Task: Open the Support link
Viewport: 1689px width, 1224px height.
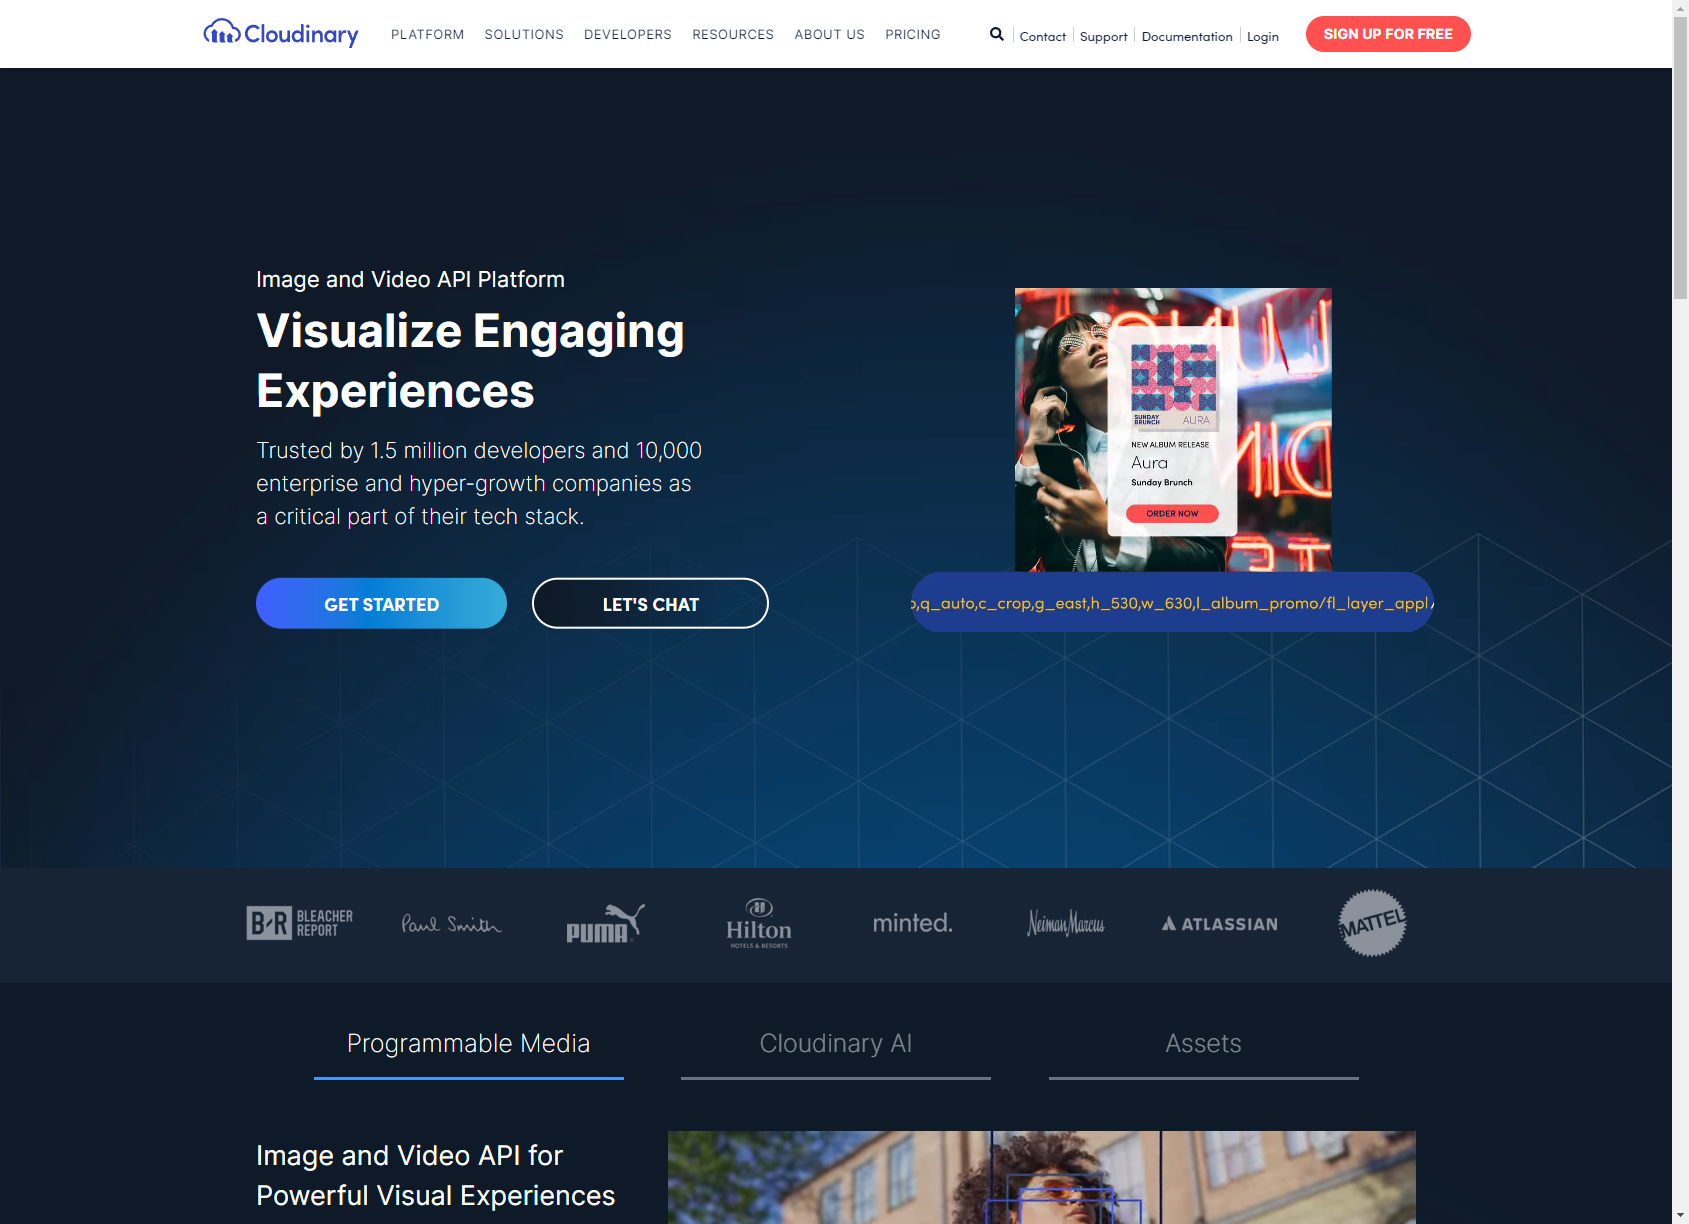Action: point(1104,36)
